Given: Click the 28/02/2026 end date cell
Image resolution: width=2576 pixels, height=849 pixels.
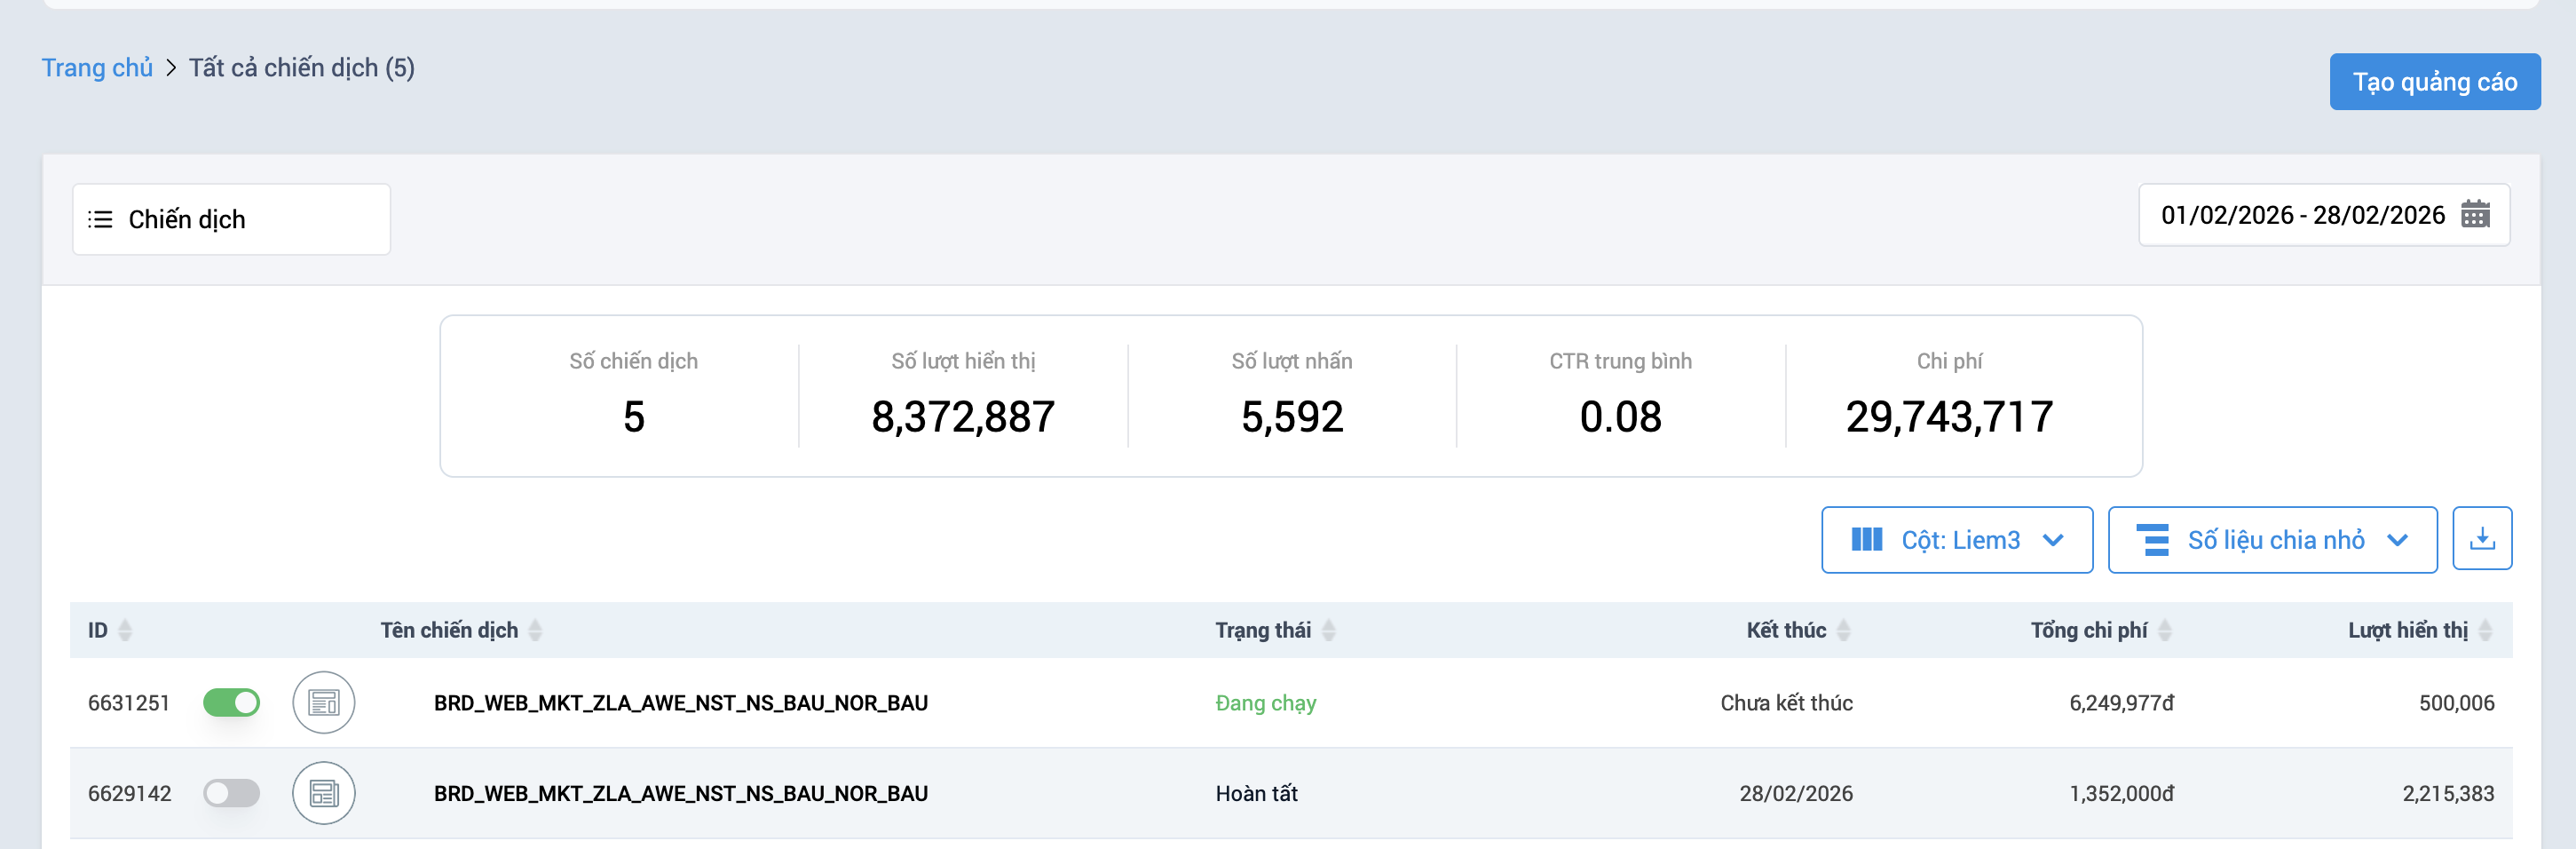Looking at the screenshot, I should (1795, 793).
